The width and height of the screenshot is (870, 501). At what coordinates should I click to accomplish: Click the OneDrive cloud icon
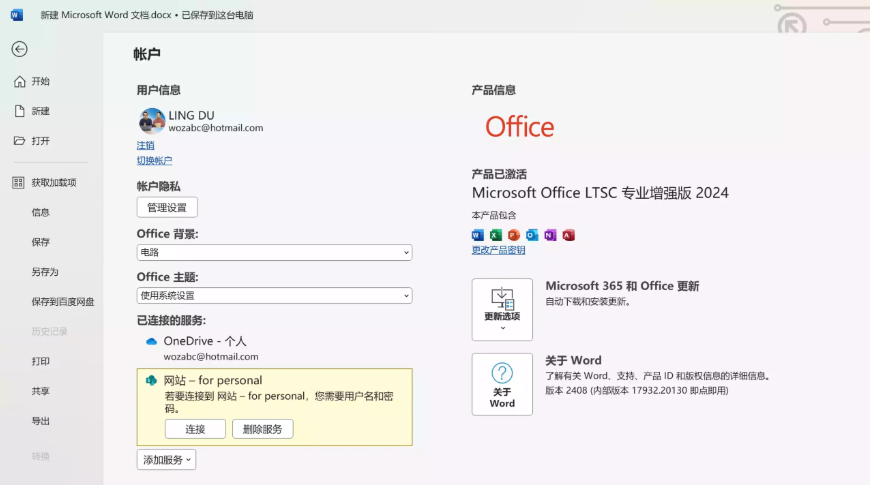tap(152, 341)
